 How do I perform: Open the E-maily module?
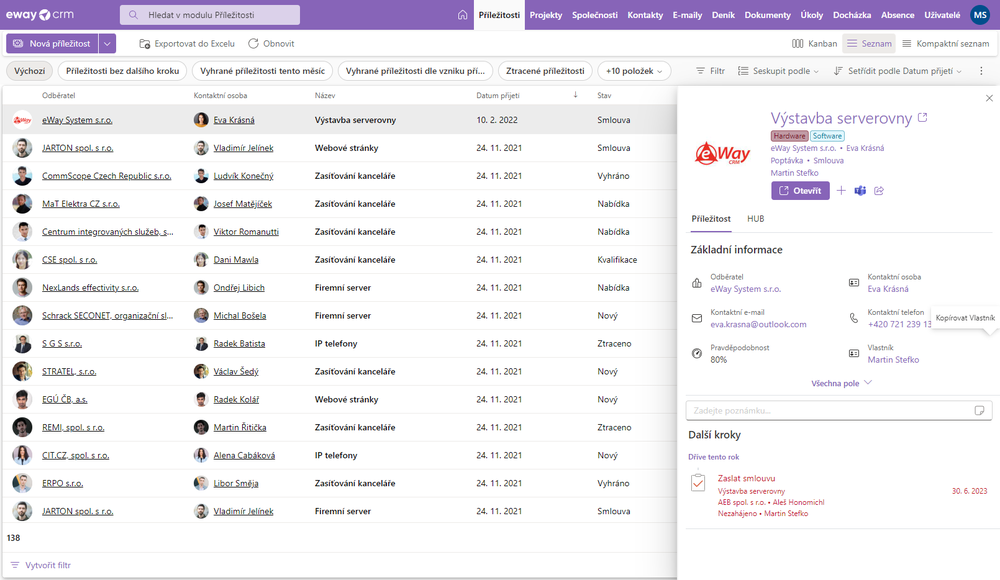coord(687,15)
